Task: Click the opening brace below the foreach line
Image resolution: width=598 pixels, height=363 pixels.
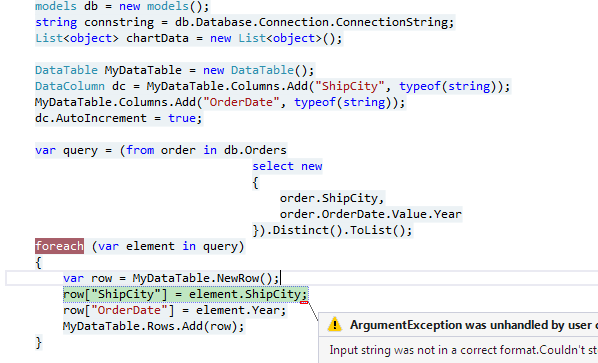Action: click(x=38, y=262)
